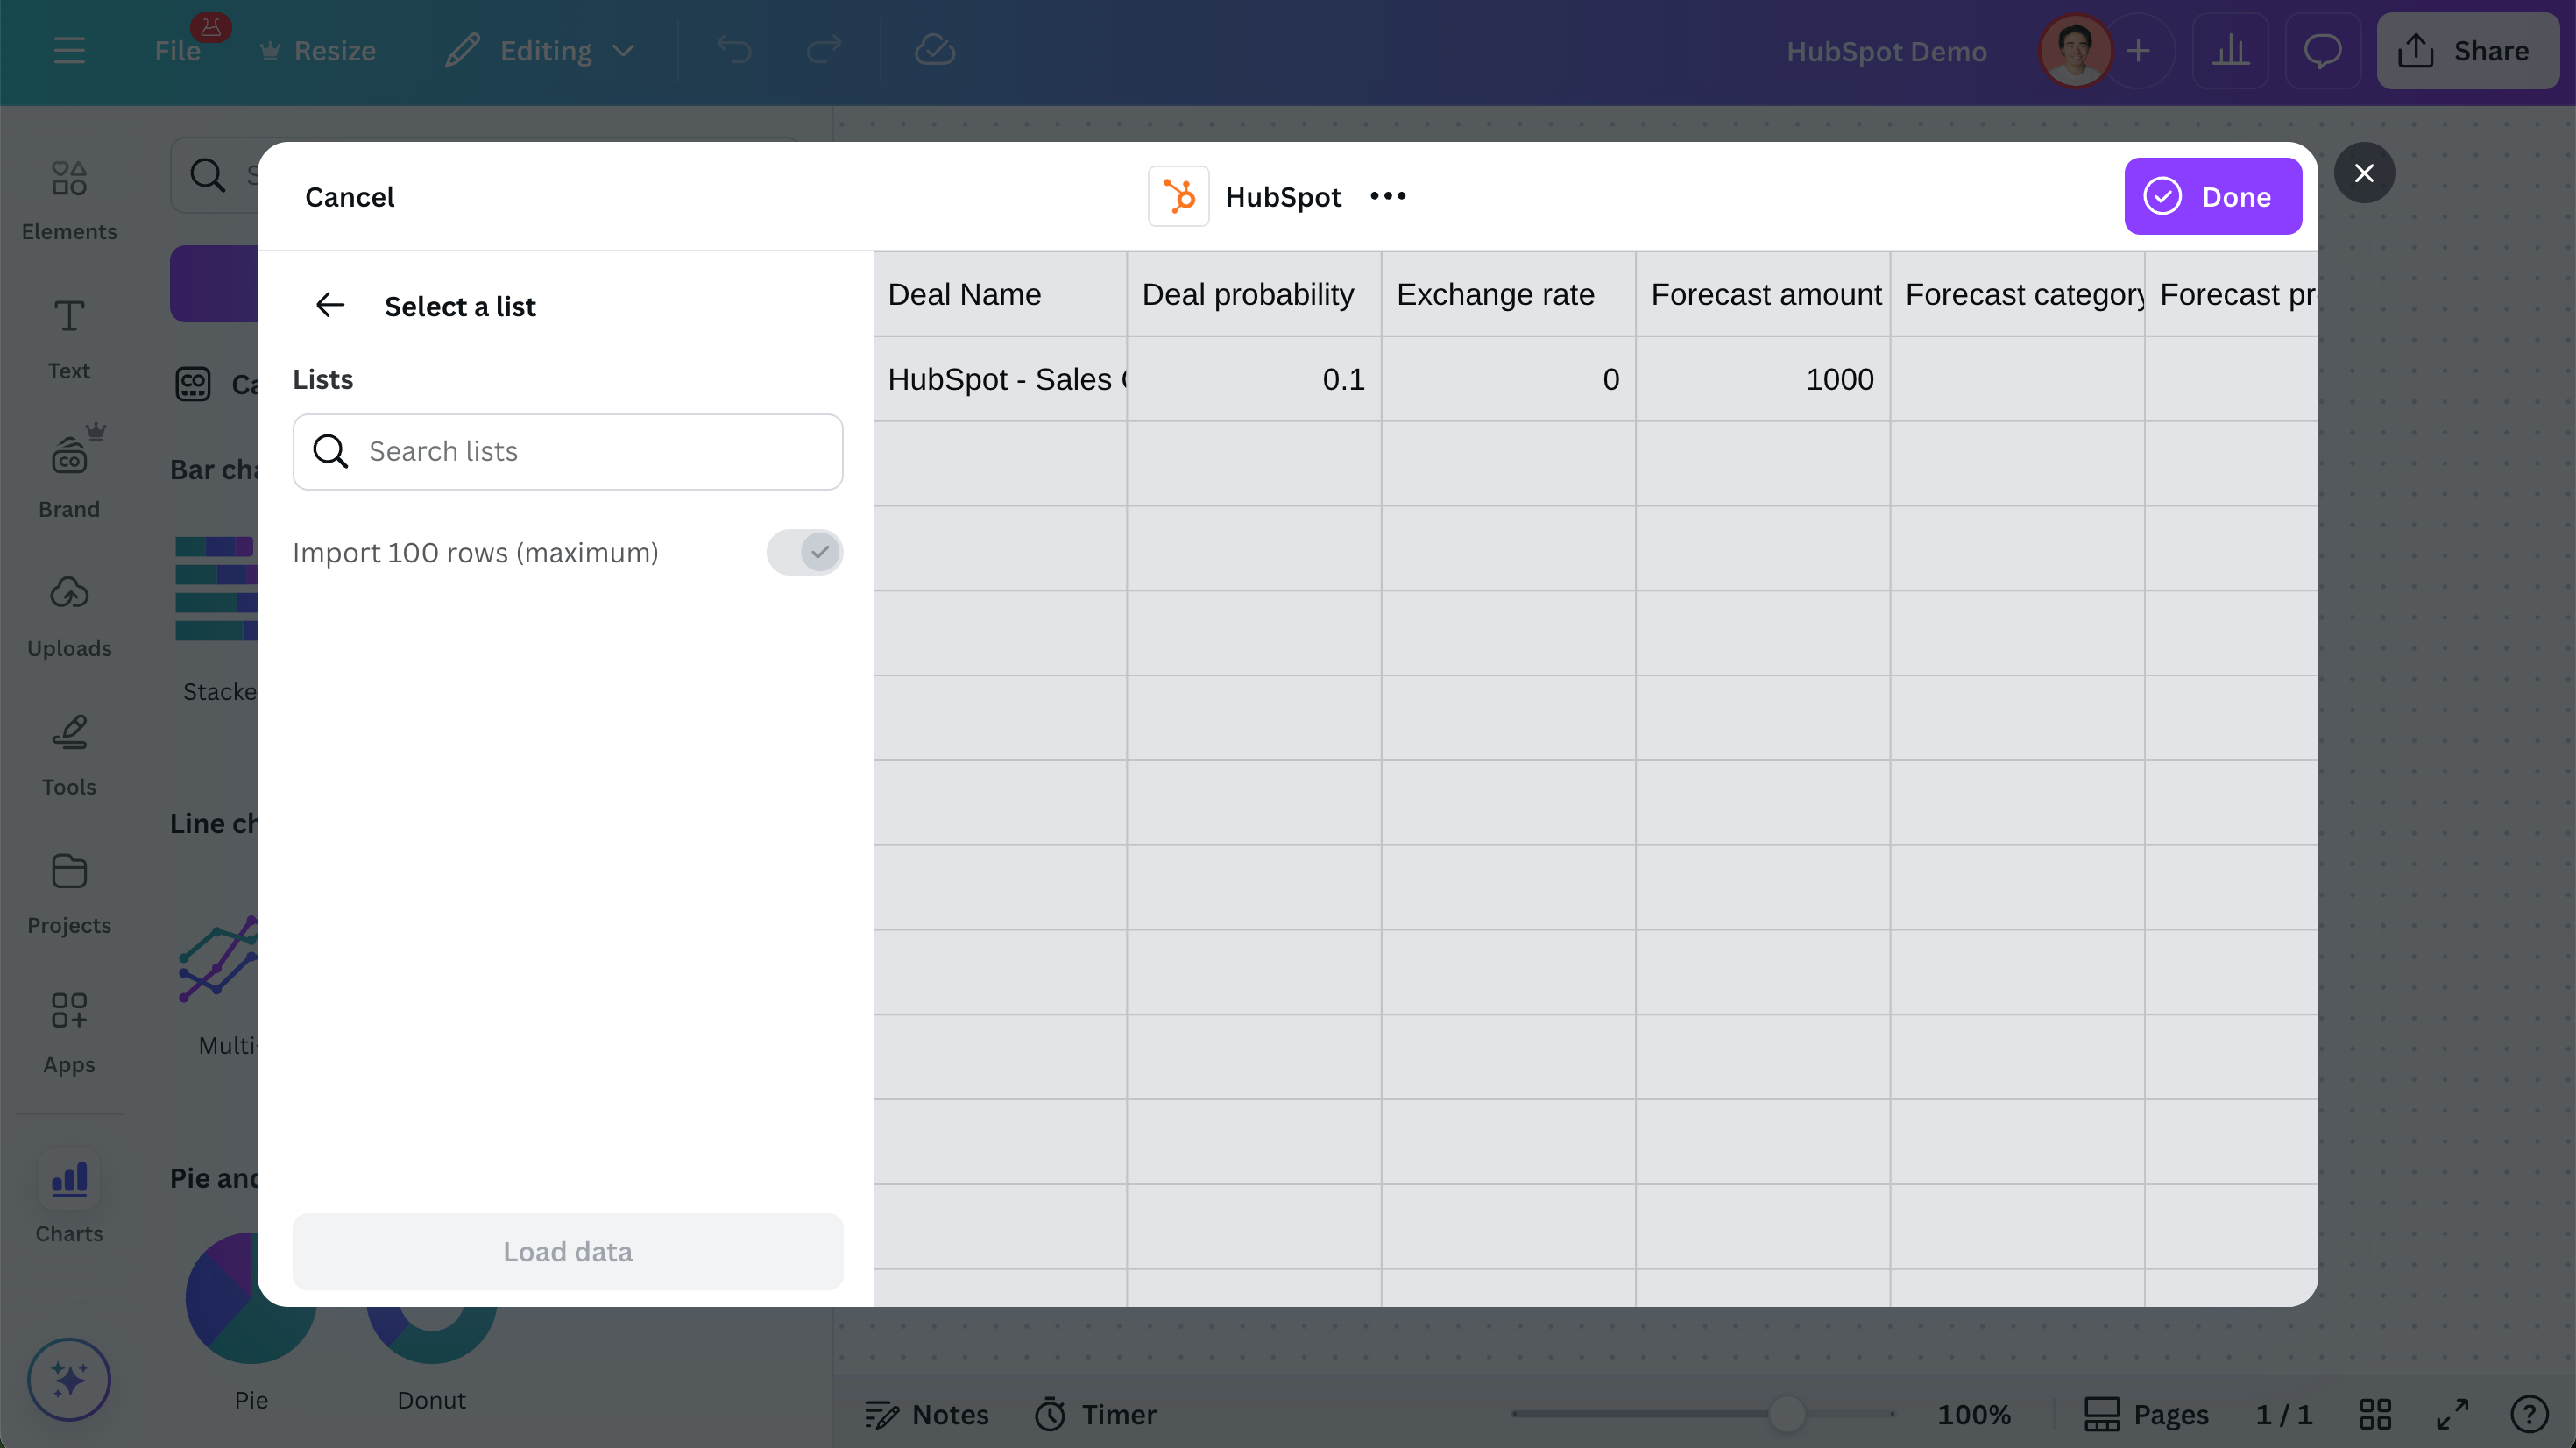Open the Apps sidebar panel
The image size is (2576, 1448).
pos(69,1032)
